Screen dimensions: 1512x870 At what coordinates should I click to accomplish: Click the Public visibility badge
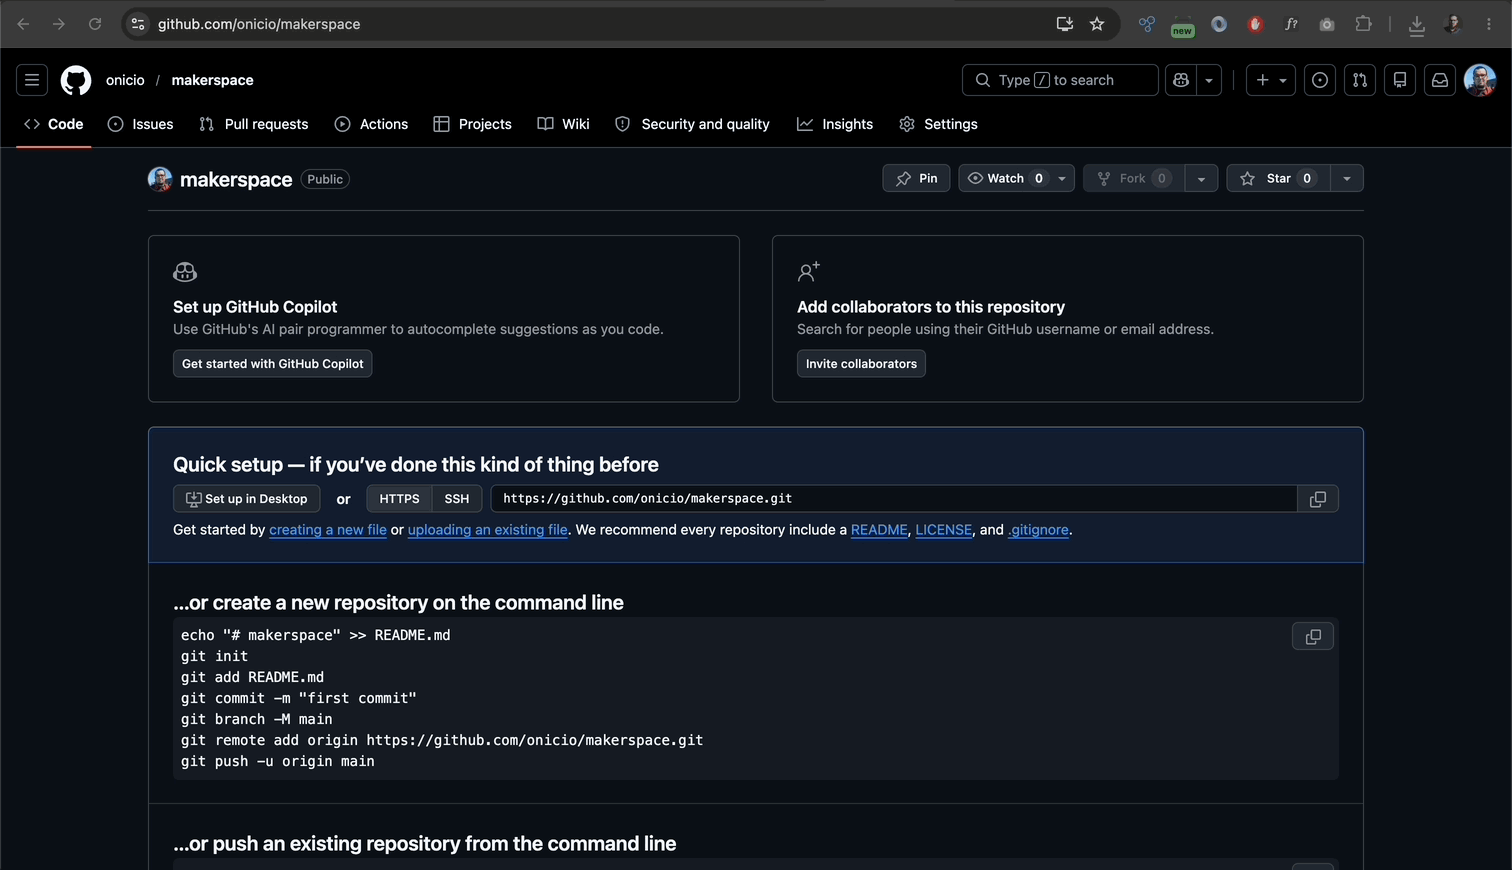tap(325, 179)
